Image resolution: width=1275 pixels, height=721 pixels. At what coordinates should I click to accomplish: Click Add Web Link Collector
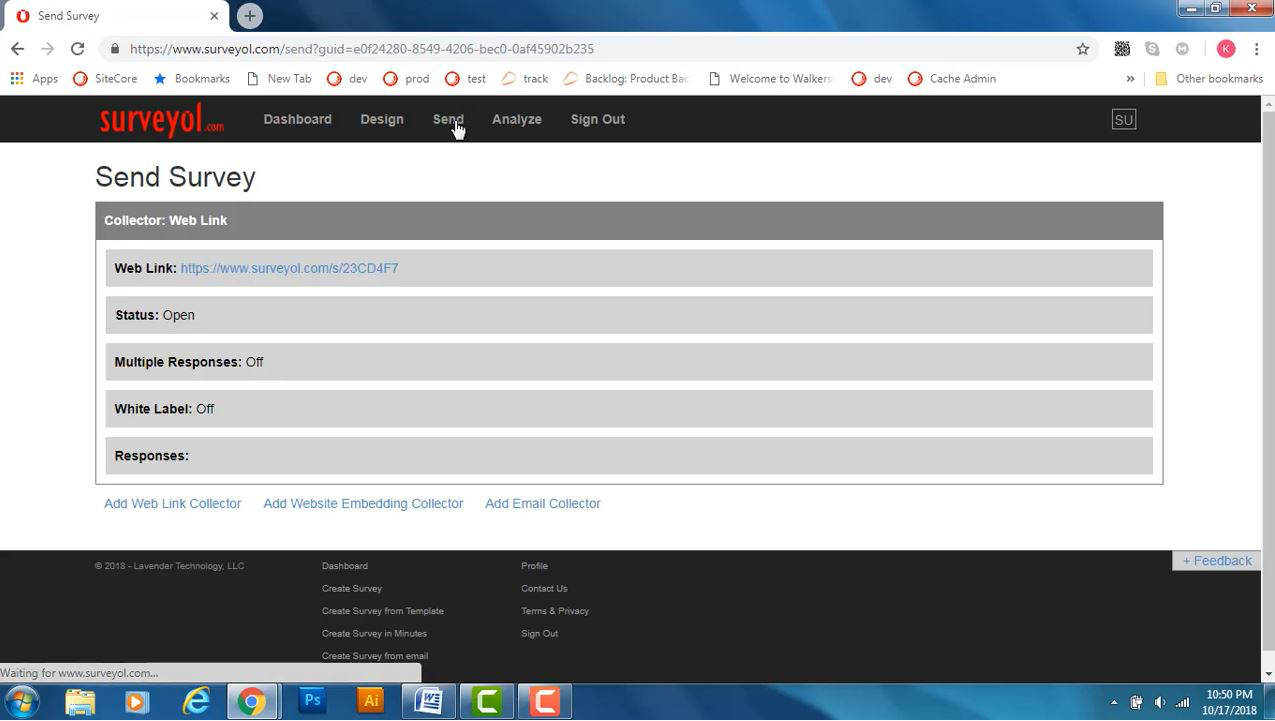click(x=172, y=504)
